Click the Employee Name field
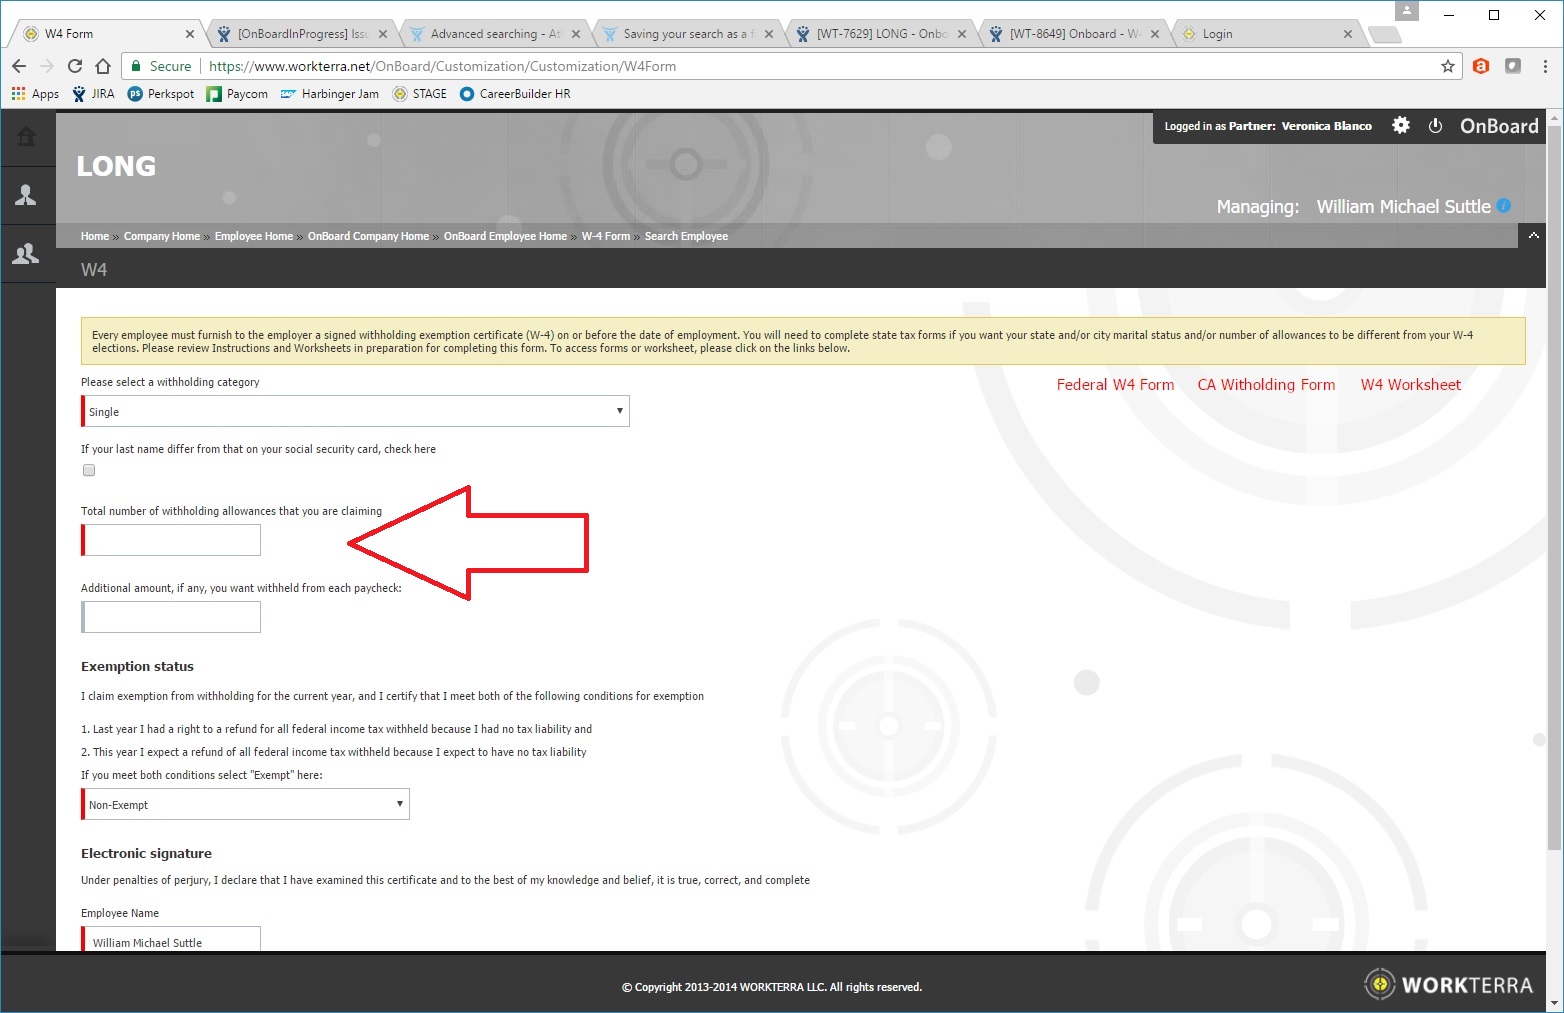The image size is (1564, 1013). pos(171,939)
